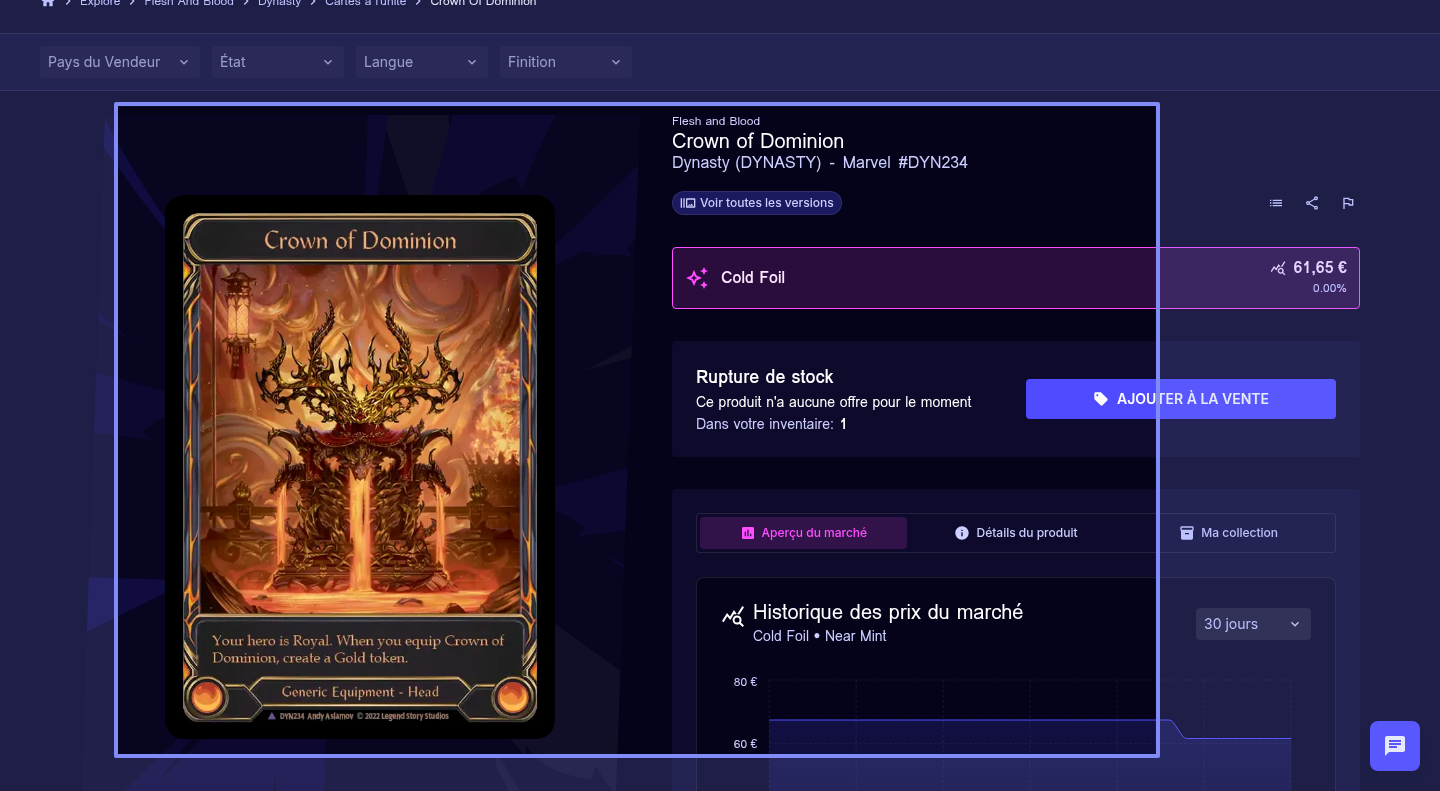The height and width of the screenshot is (791, 1440).
Task: Share this Crown of Dominion product page
Action: [x=1312, y=203]
